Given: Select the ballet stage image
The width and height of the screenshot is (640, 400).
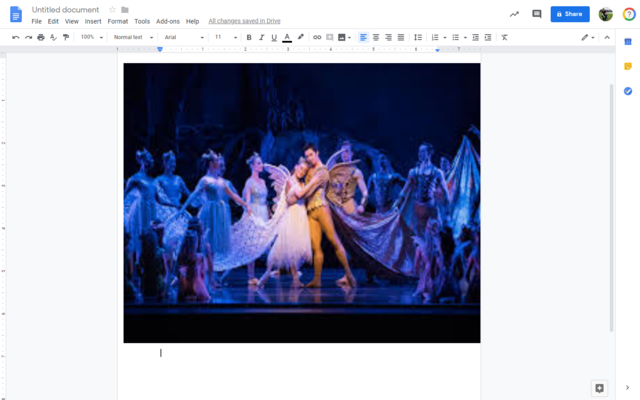Looking at the screenshot, I should [x=302, y=203].
